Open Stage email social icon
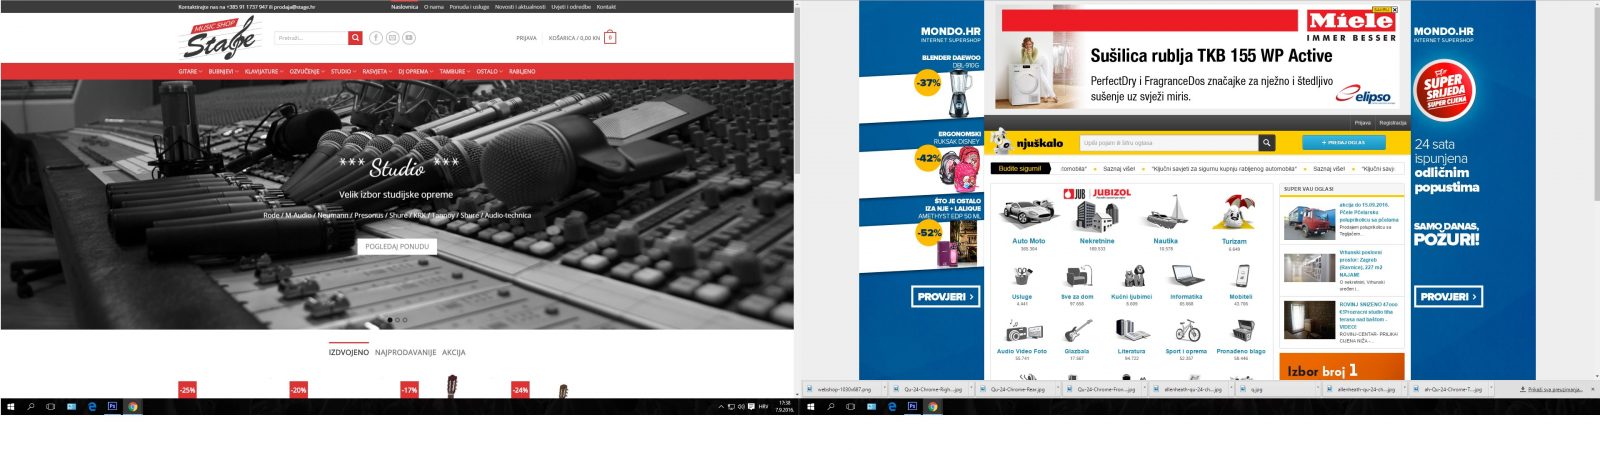The width and height of the screenshot is (1600, 450). (x=392, y=38)
